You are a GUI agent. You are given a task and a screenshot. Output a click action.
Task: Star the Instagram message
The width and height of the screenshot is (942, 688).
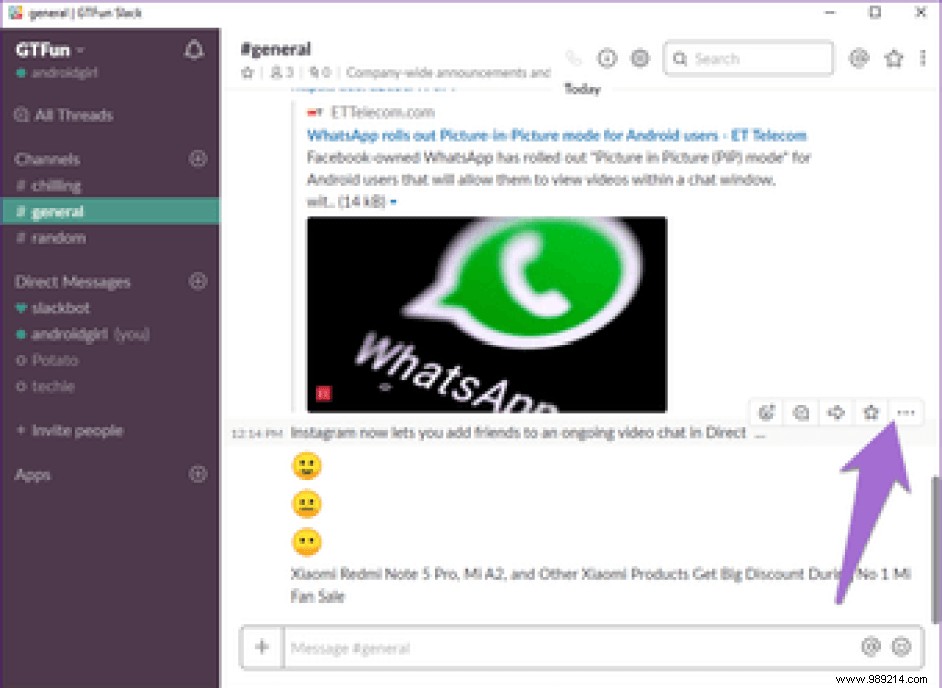(870, 412)
